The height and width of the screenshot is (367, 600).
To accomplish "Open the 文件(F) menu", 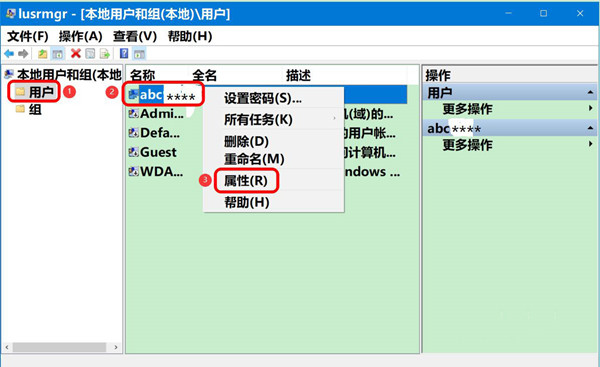I will [x=28, y=36].
